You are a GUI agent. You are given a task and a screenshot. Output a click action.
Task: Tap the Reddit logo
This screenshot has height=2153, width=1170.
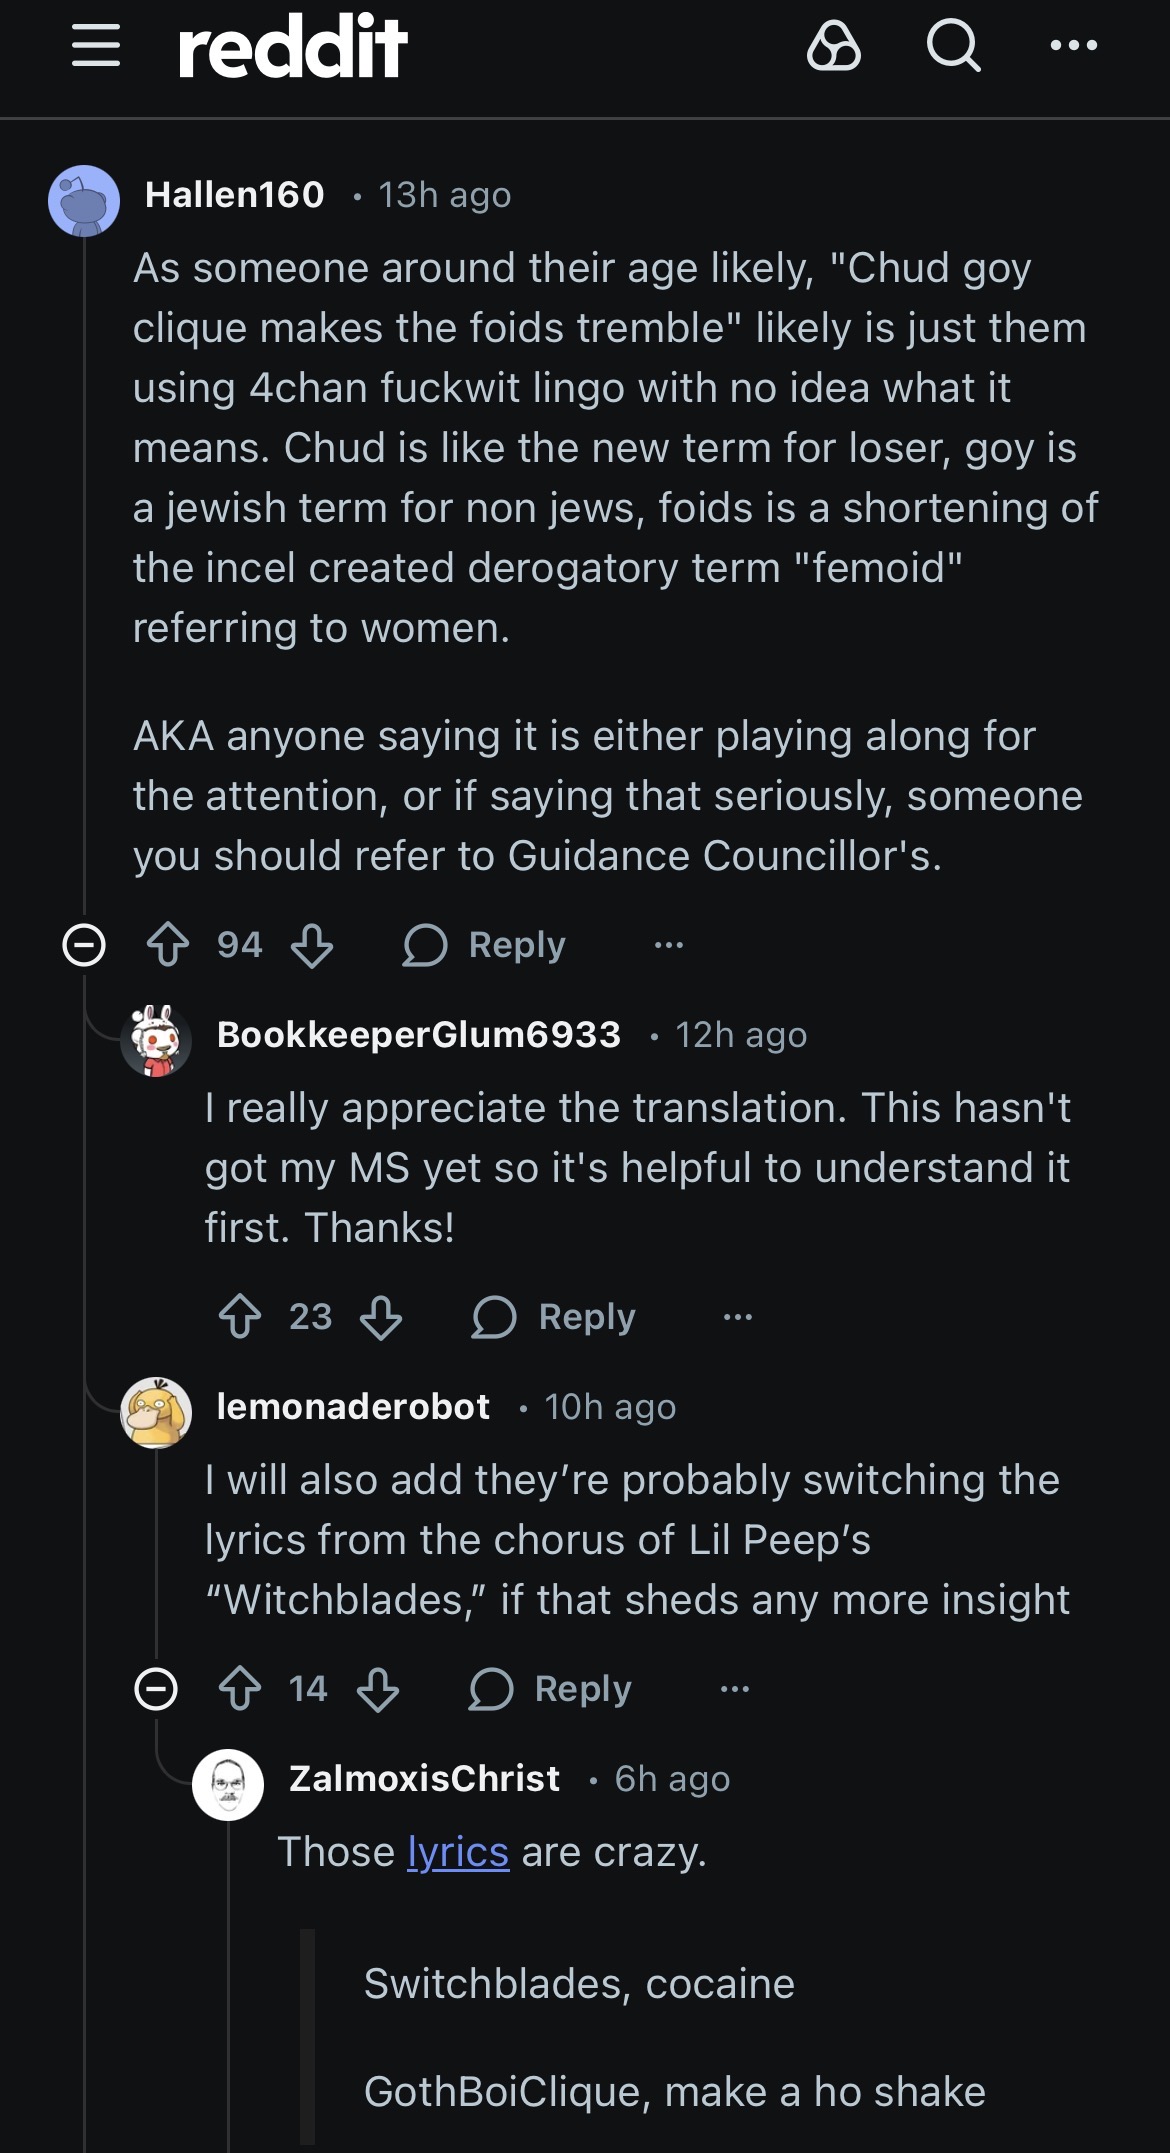click(x=292, y=46)
